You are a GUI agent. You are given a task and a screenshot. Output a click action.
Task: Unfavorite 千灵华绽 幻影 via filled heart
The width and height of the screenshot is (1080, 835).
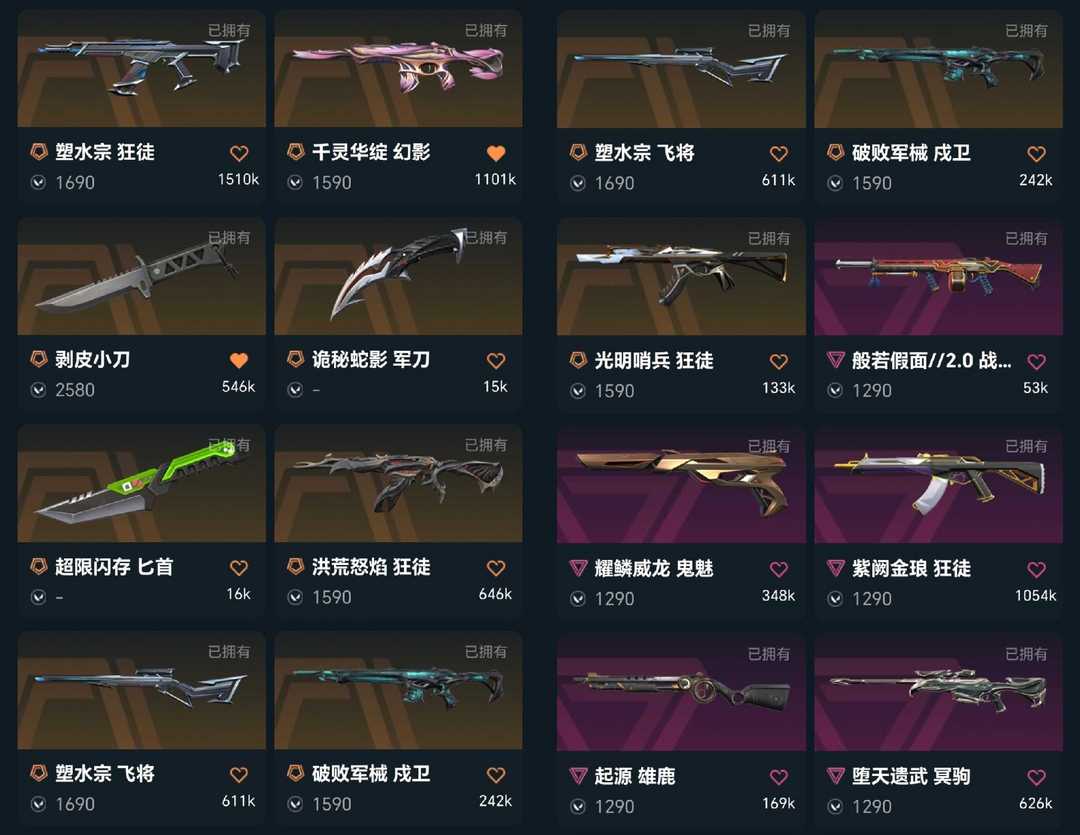coord(496,153)
